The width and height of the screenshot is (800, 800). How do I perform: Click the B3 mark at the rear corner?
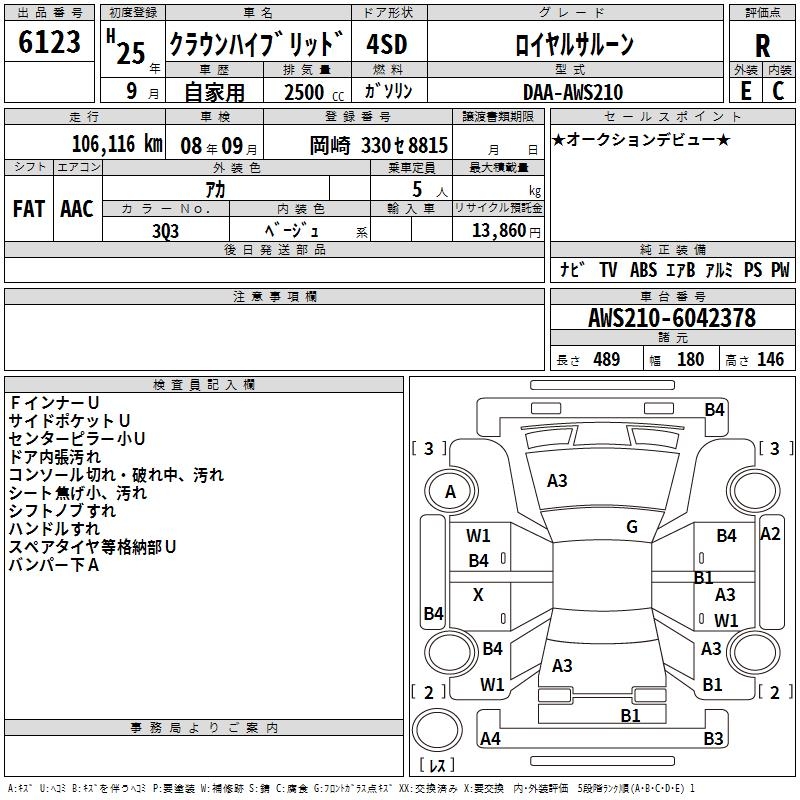pos(713,740)
